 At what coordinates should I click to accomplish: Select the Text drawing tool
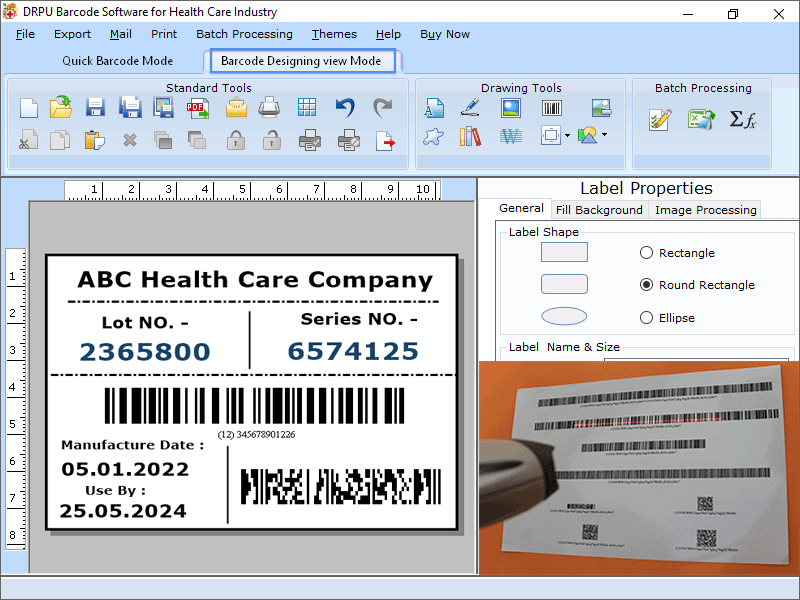pos(435,107)
